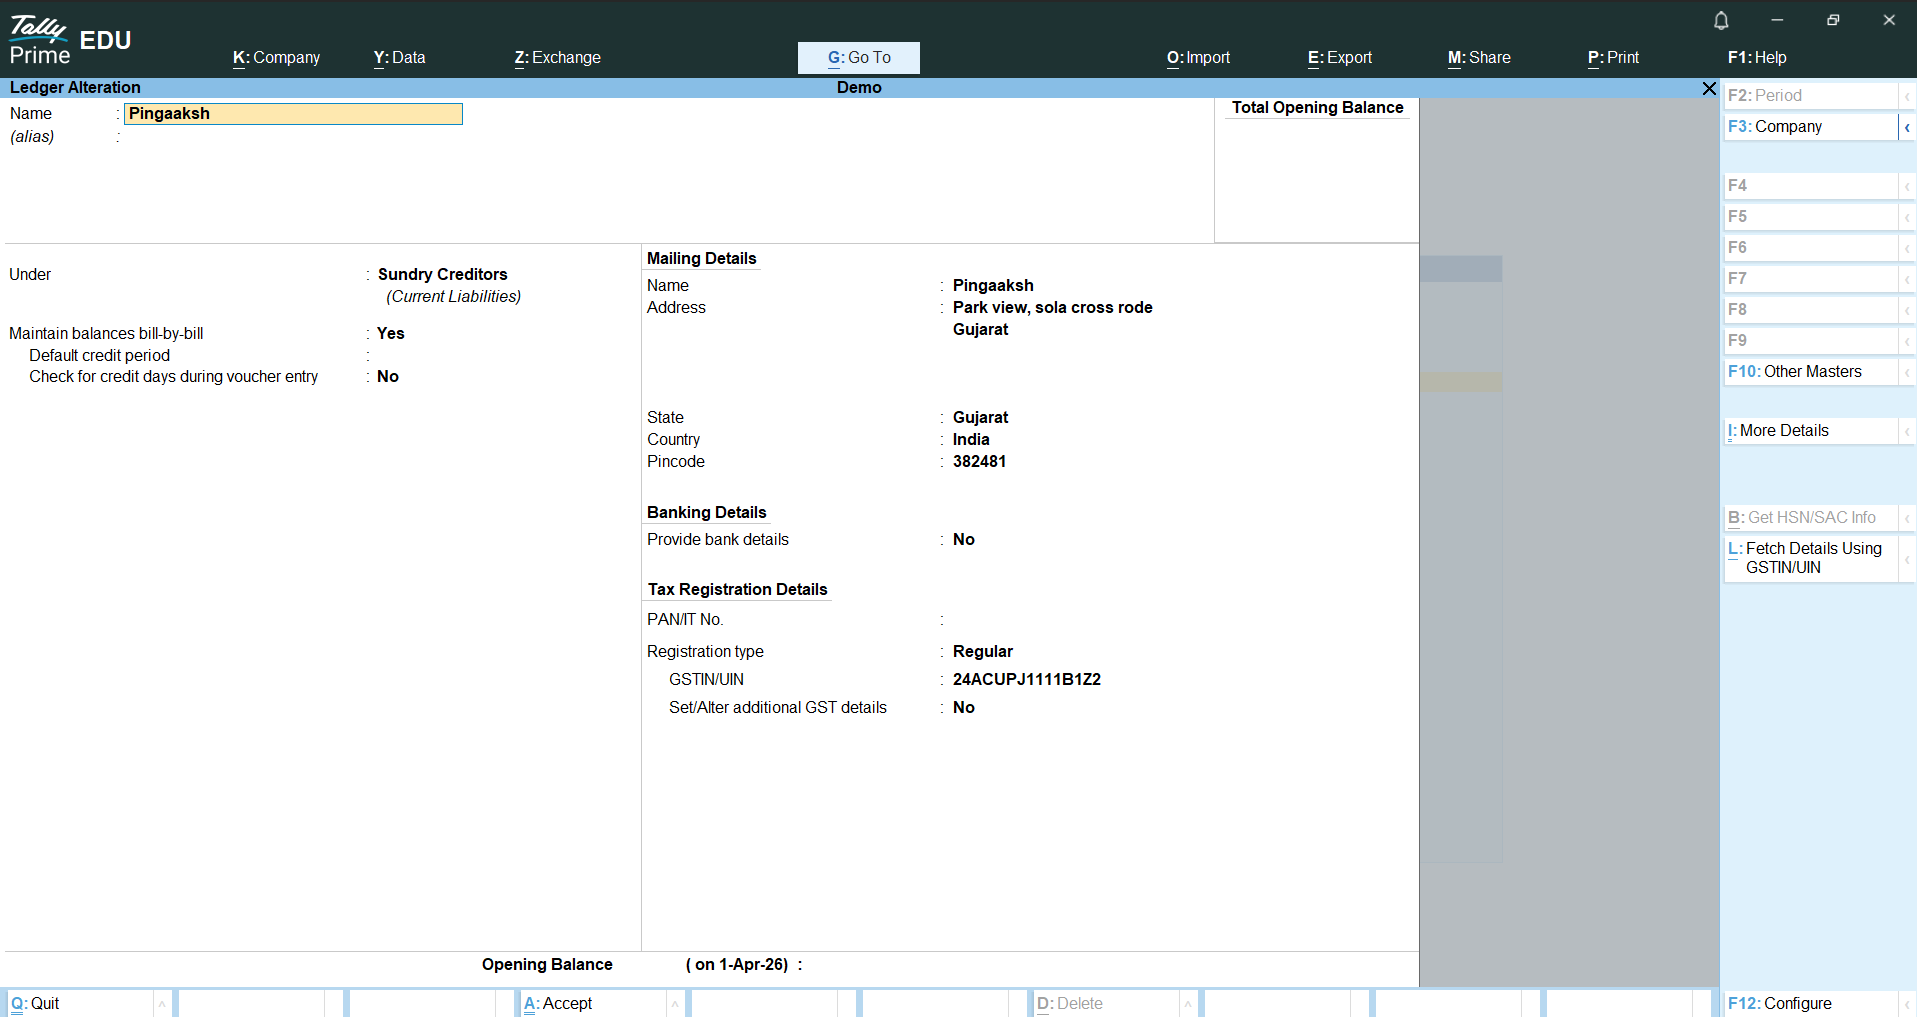Image resolution: width=1917 pixels, height=1017 pixels.
Task: Expand the arrow beside F2: Period
Action: click(1907, 96)
